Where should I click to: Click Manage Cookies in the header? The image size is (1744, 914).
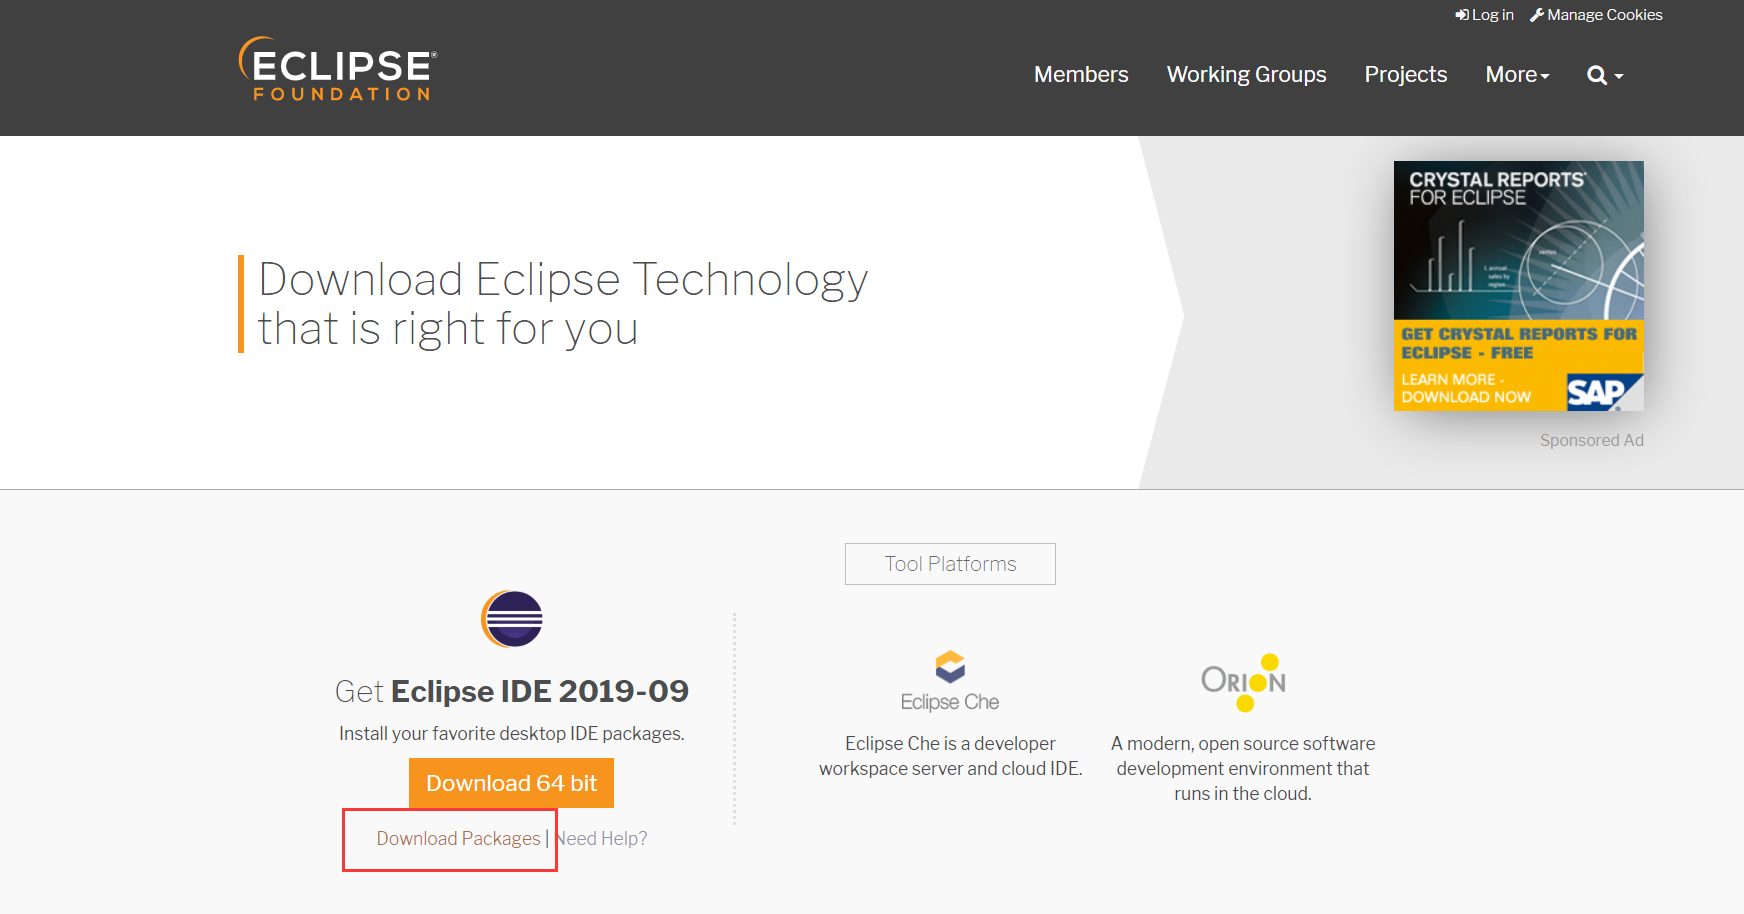pos(1604,14)
